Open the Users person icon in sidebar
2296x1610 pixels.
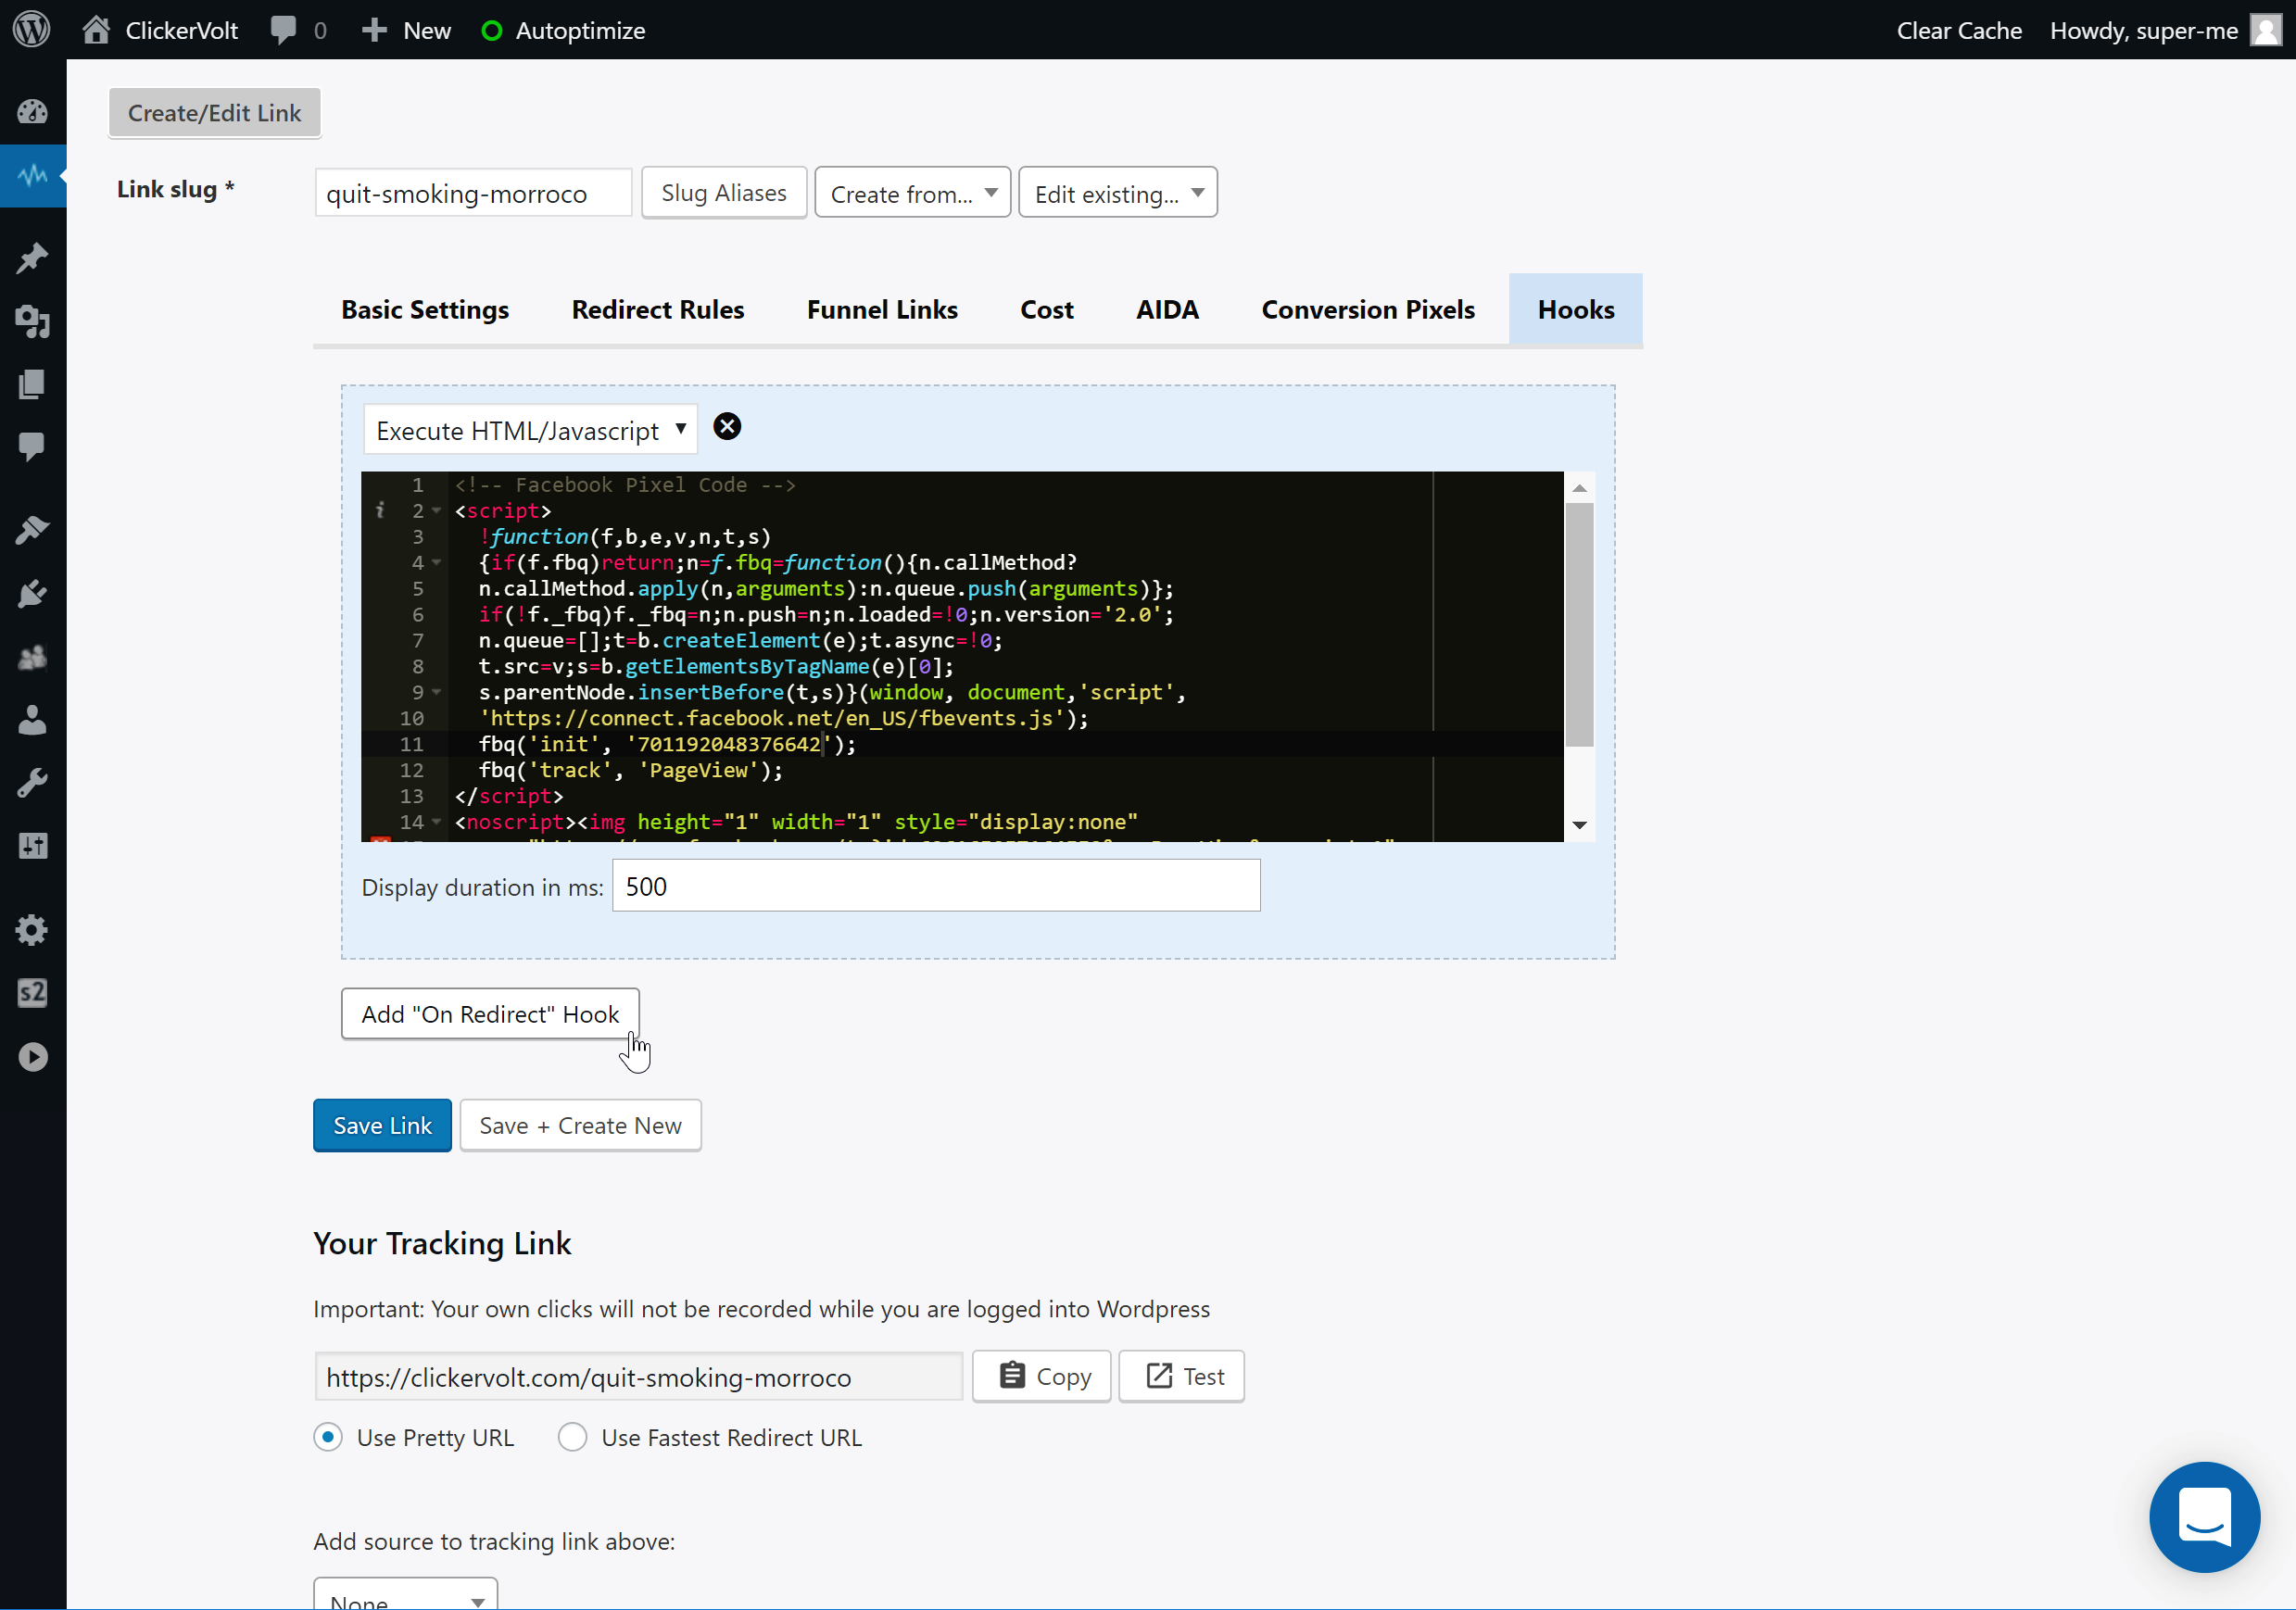click(x=33, y=720)
